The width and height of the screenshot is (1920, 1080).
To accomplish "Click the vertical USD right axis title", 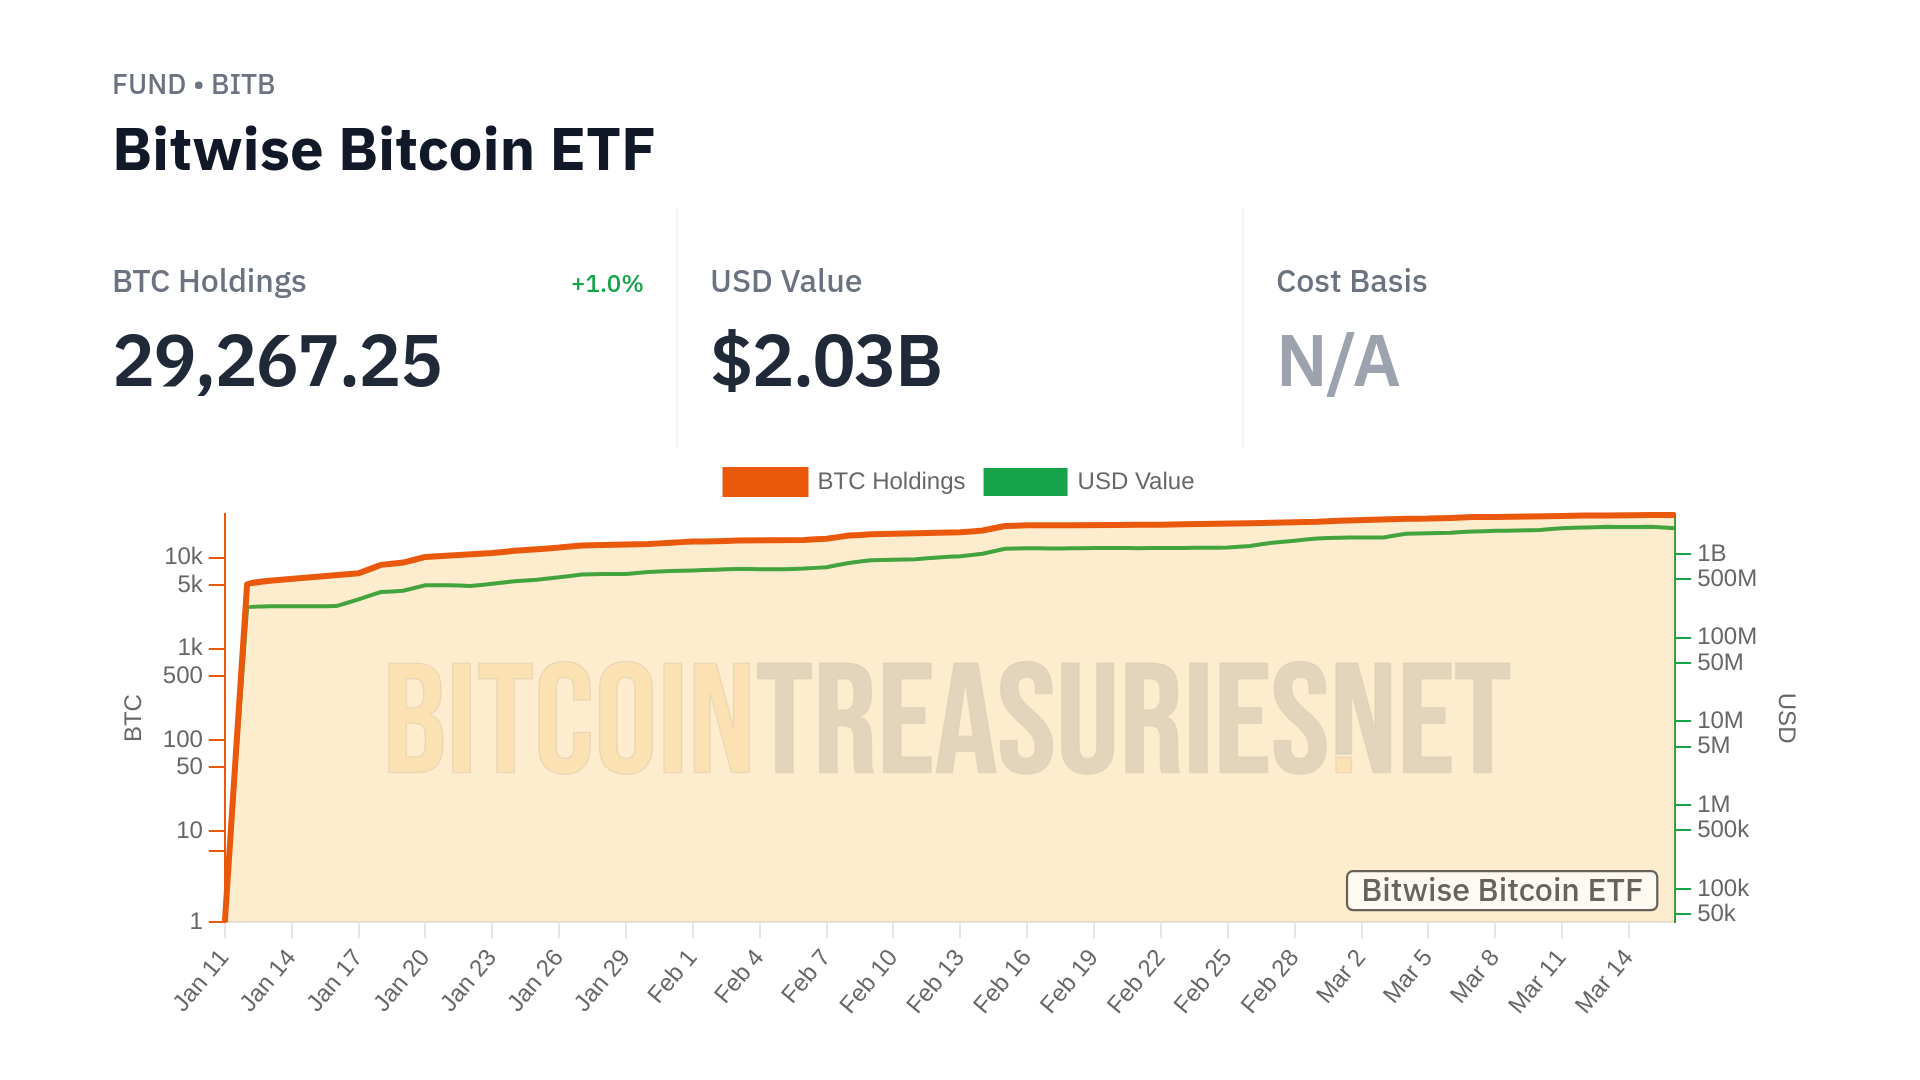I will tap(1786, 718).
